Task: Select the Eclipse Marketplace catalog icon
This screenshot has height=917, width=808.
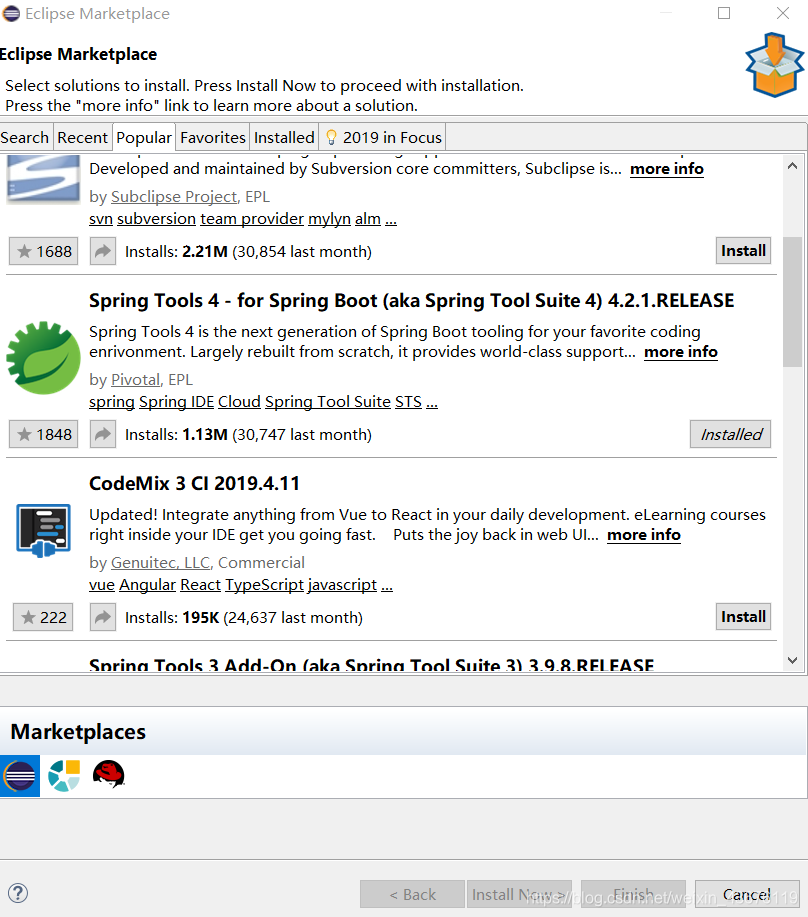Action: click(x=20, y=776)
